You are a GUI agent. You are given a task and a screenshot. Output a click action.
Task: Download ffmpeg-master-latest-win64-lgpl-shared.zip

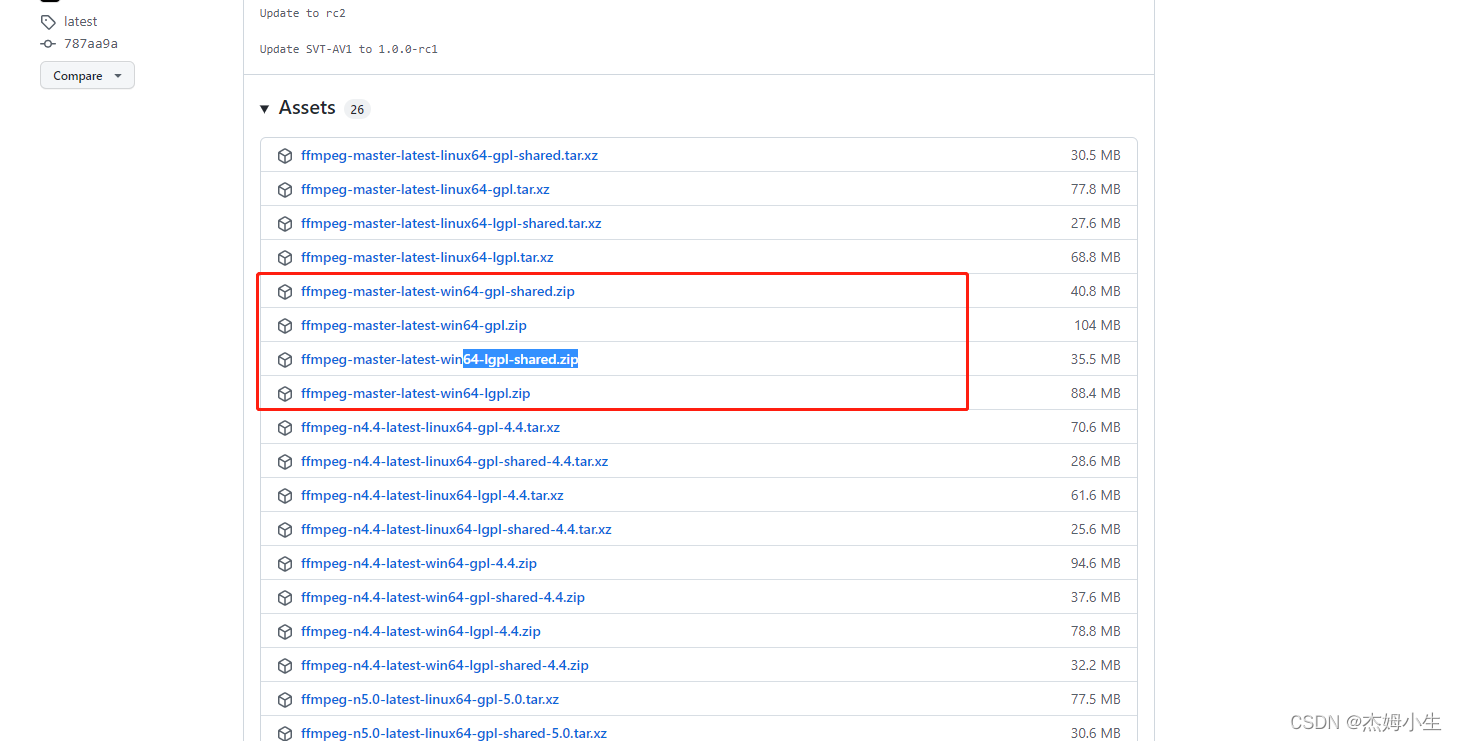pyautogui.click(x=440, y=360)
